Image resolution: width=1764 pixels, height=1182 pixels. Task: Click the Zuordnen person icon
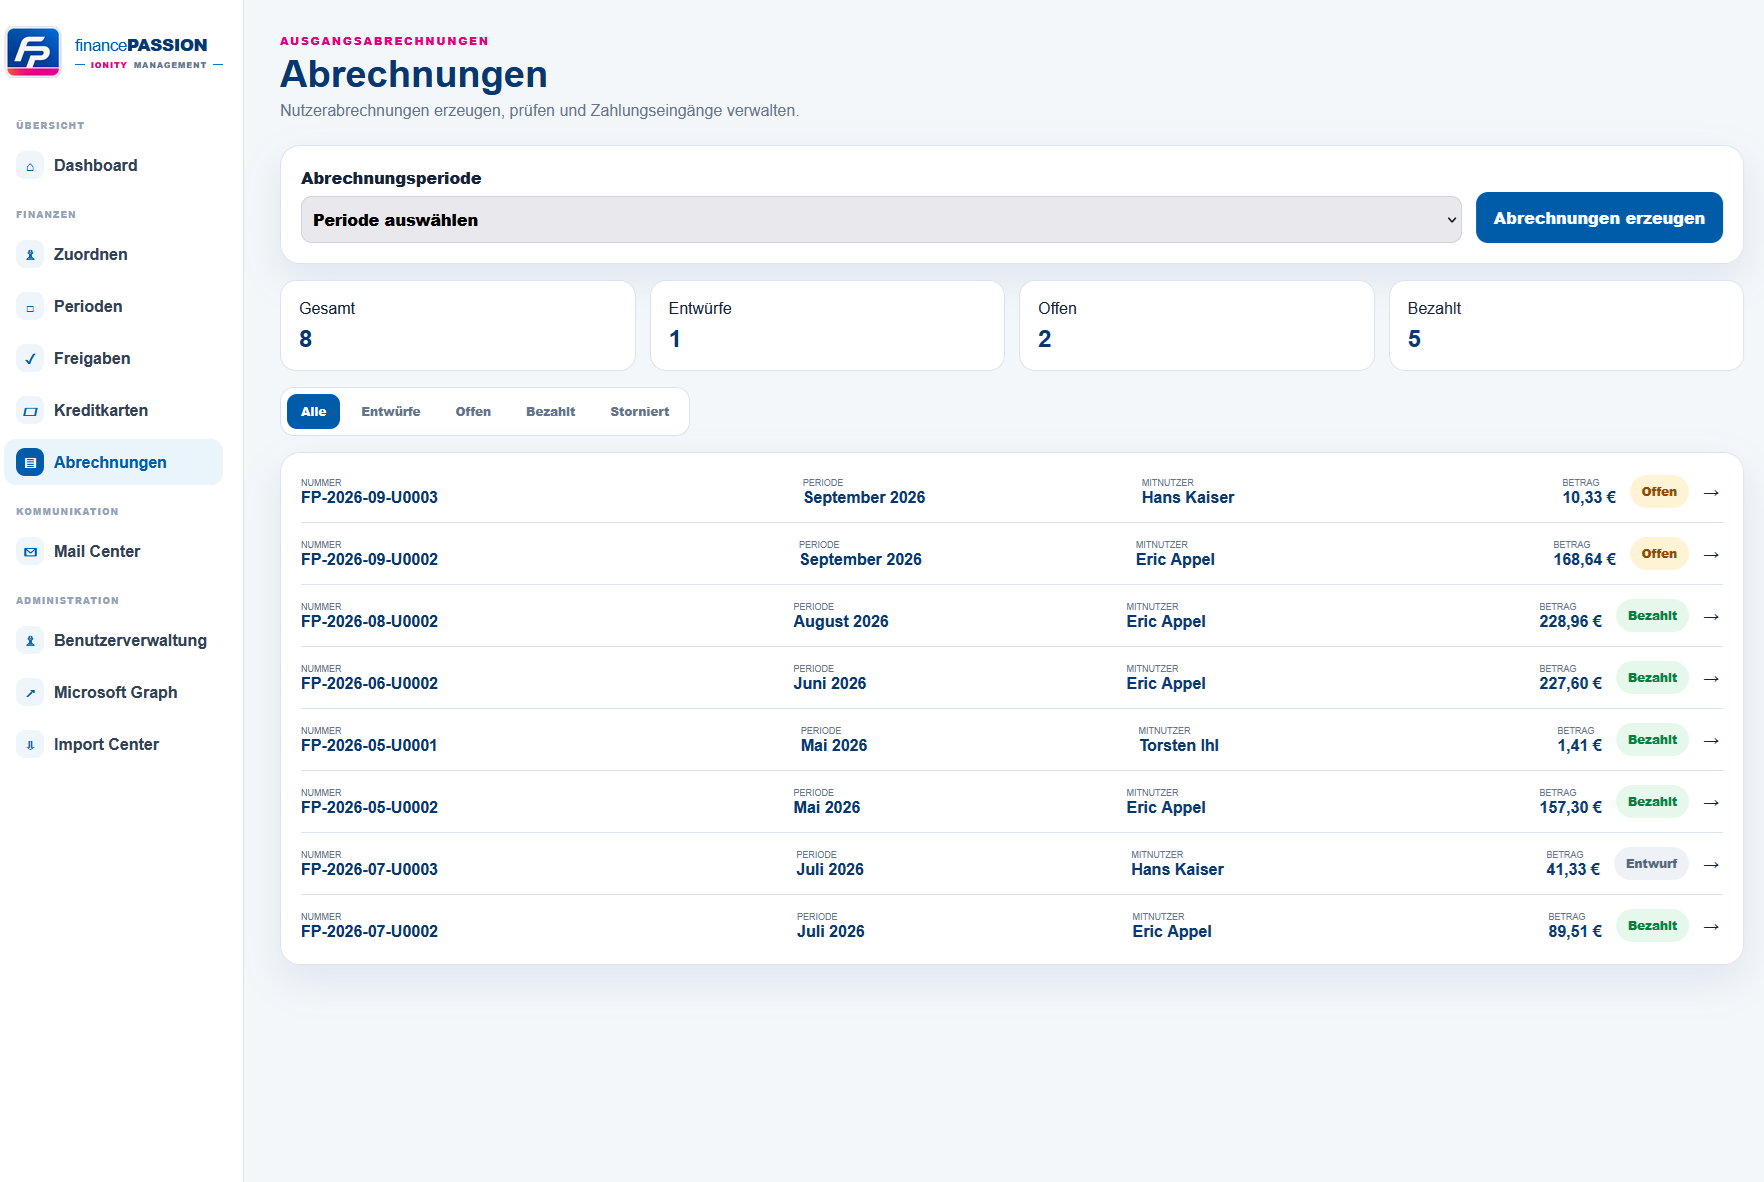(30, 255)
